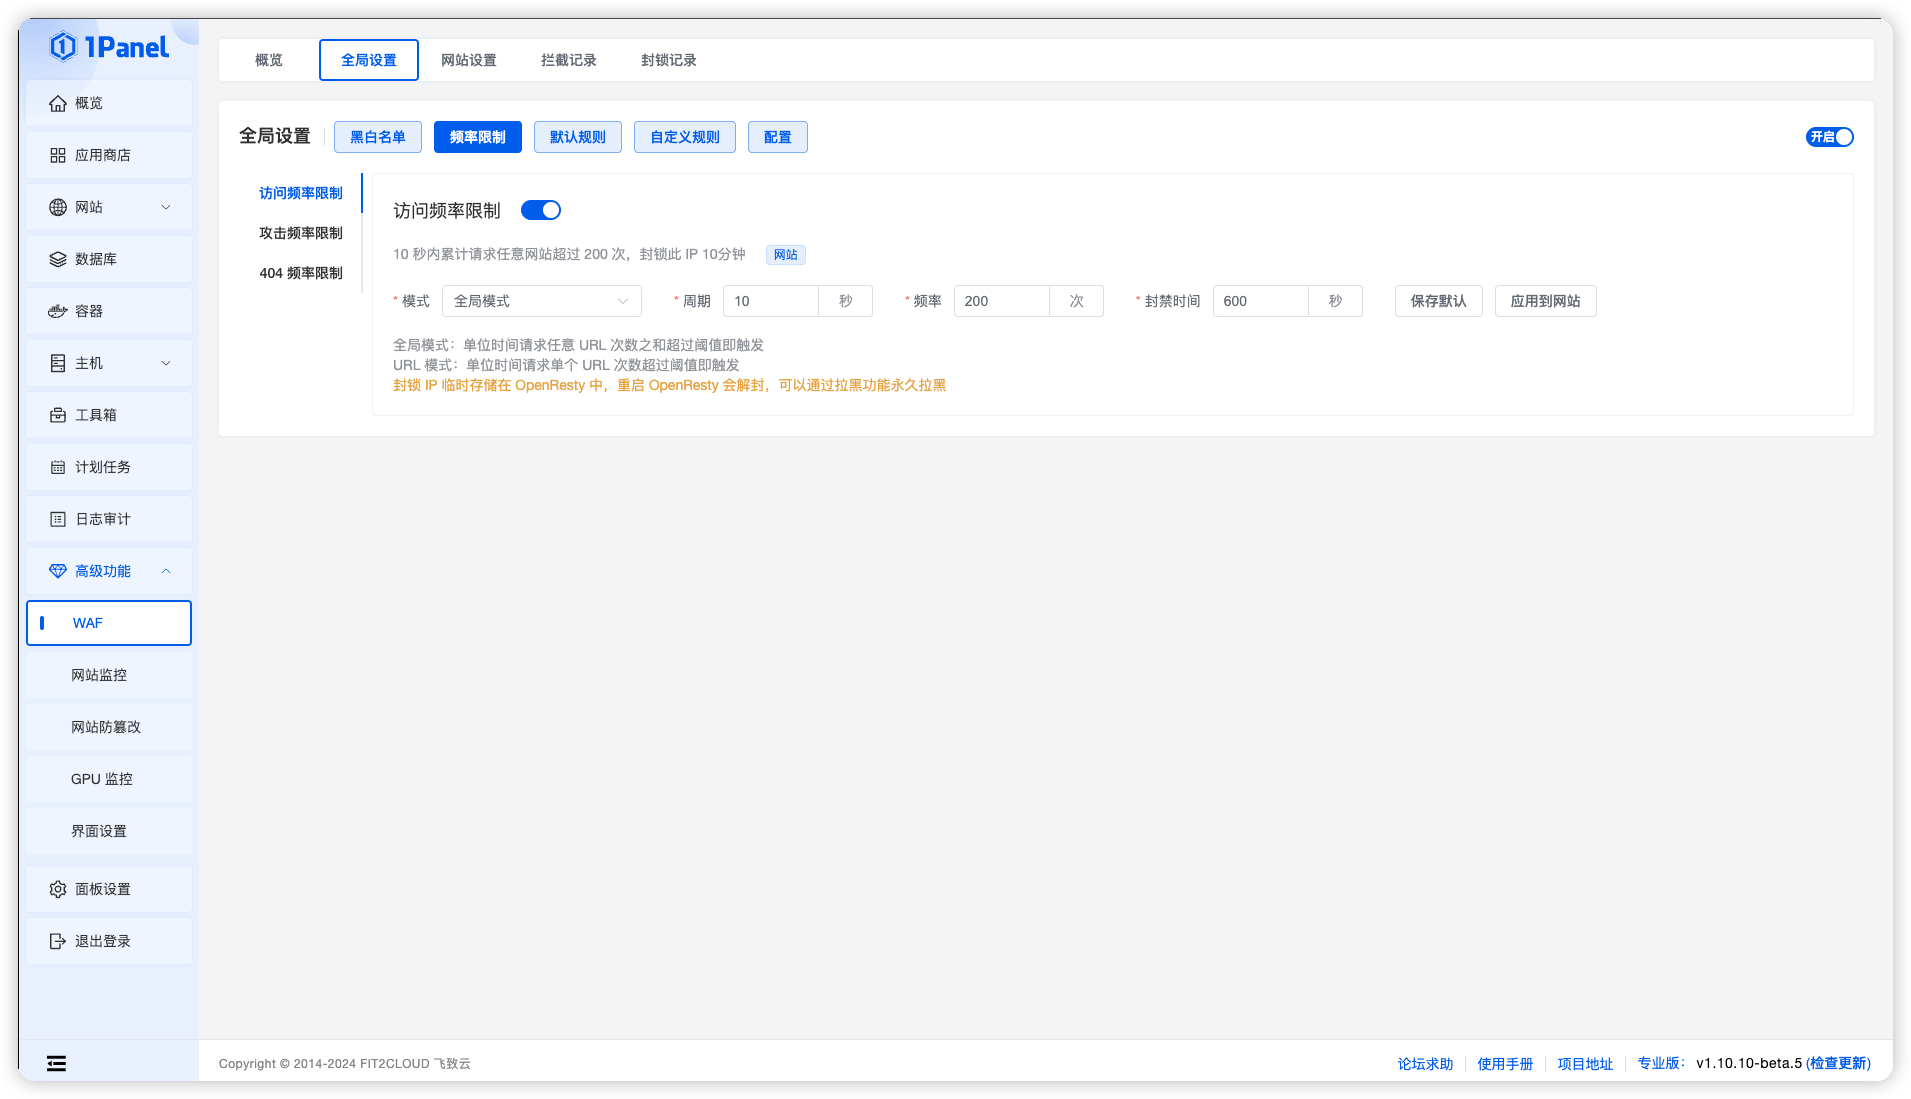Click the 周期 input field
This screenshot has width=1911, height=1099.
click(770, 300)
